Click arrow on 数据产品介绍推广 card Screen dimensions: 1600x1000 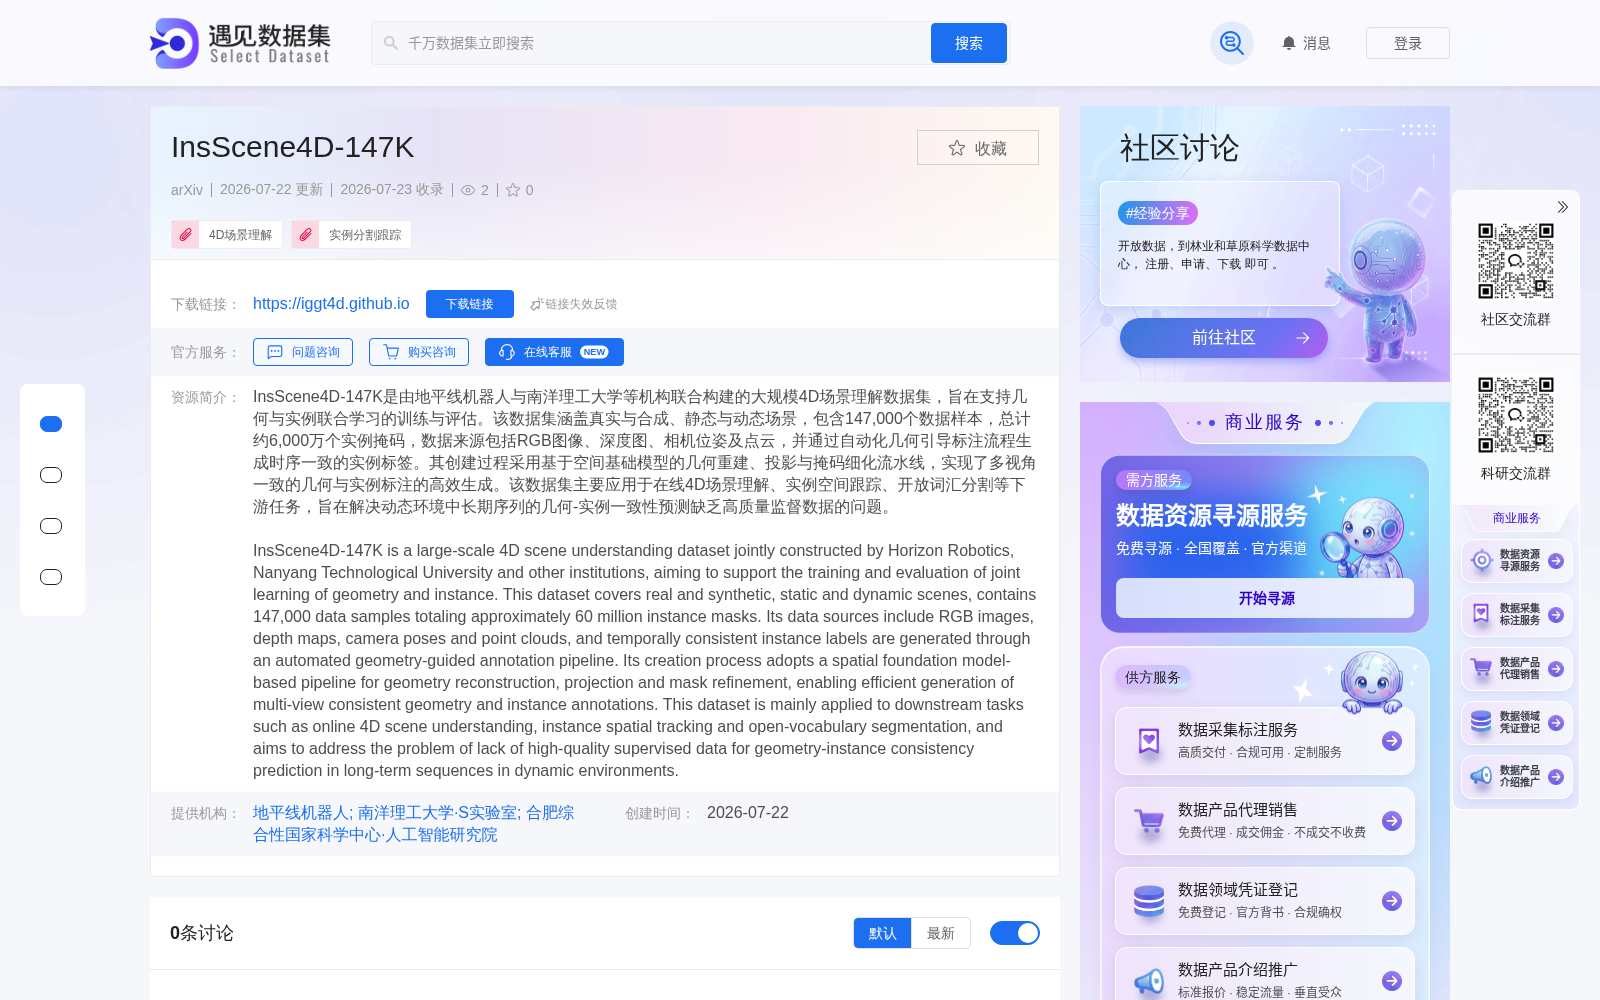coord(1392,981)
